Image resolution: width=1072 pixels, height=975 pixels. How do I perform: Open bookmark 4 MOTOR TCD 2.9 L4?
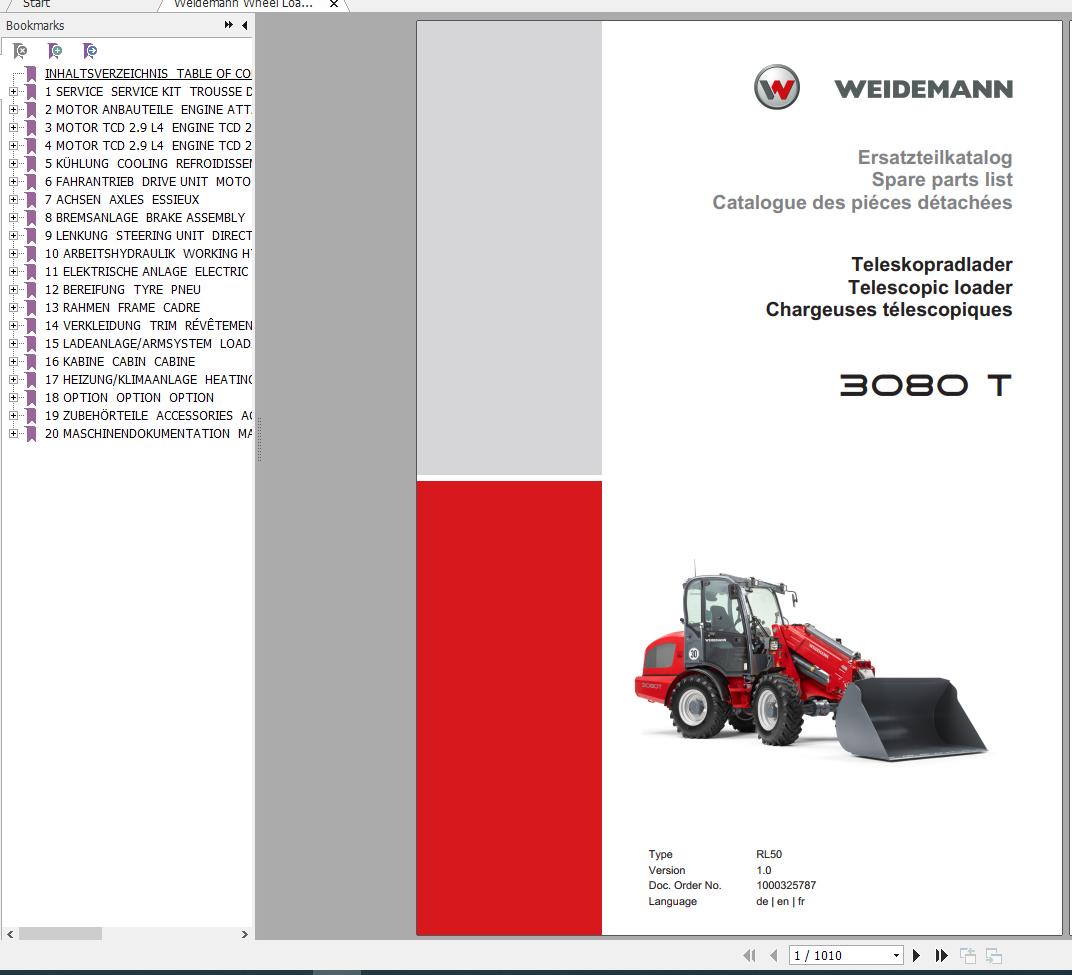click(148, 146)
